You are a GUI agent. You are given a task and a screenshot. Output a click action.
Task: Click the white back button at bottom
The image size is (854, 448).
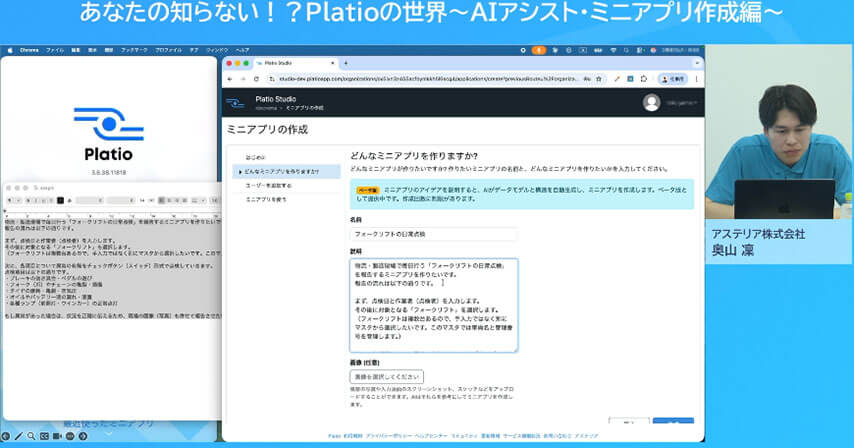click(629, 422)
